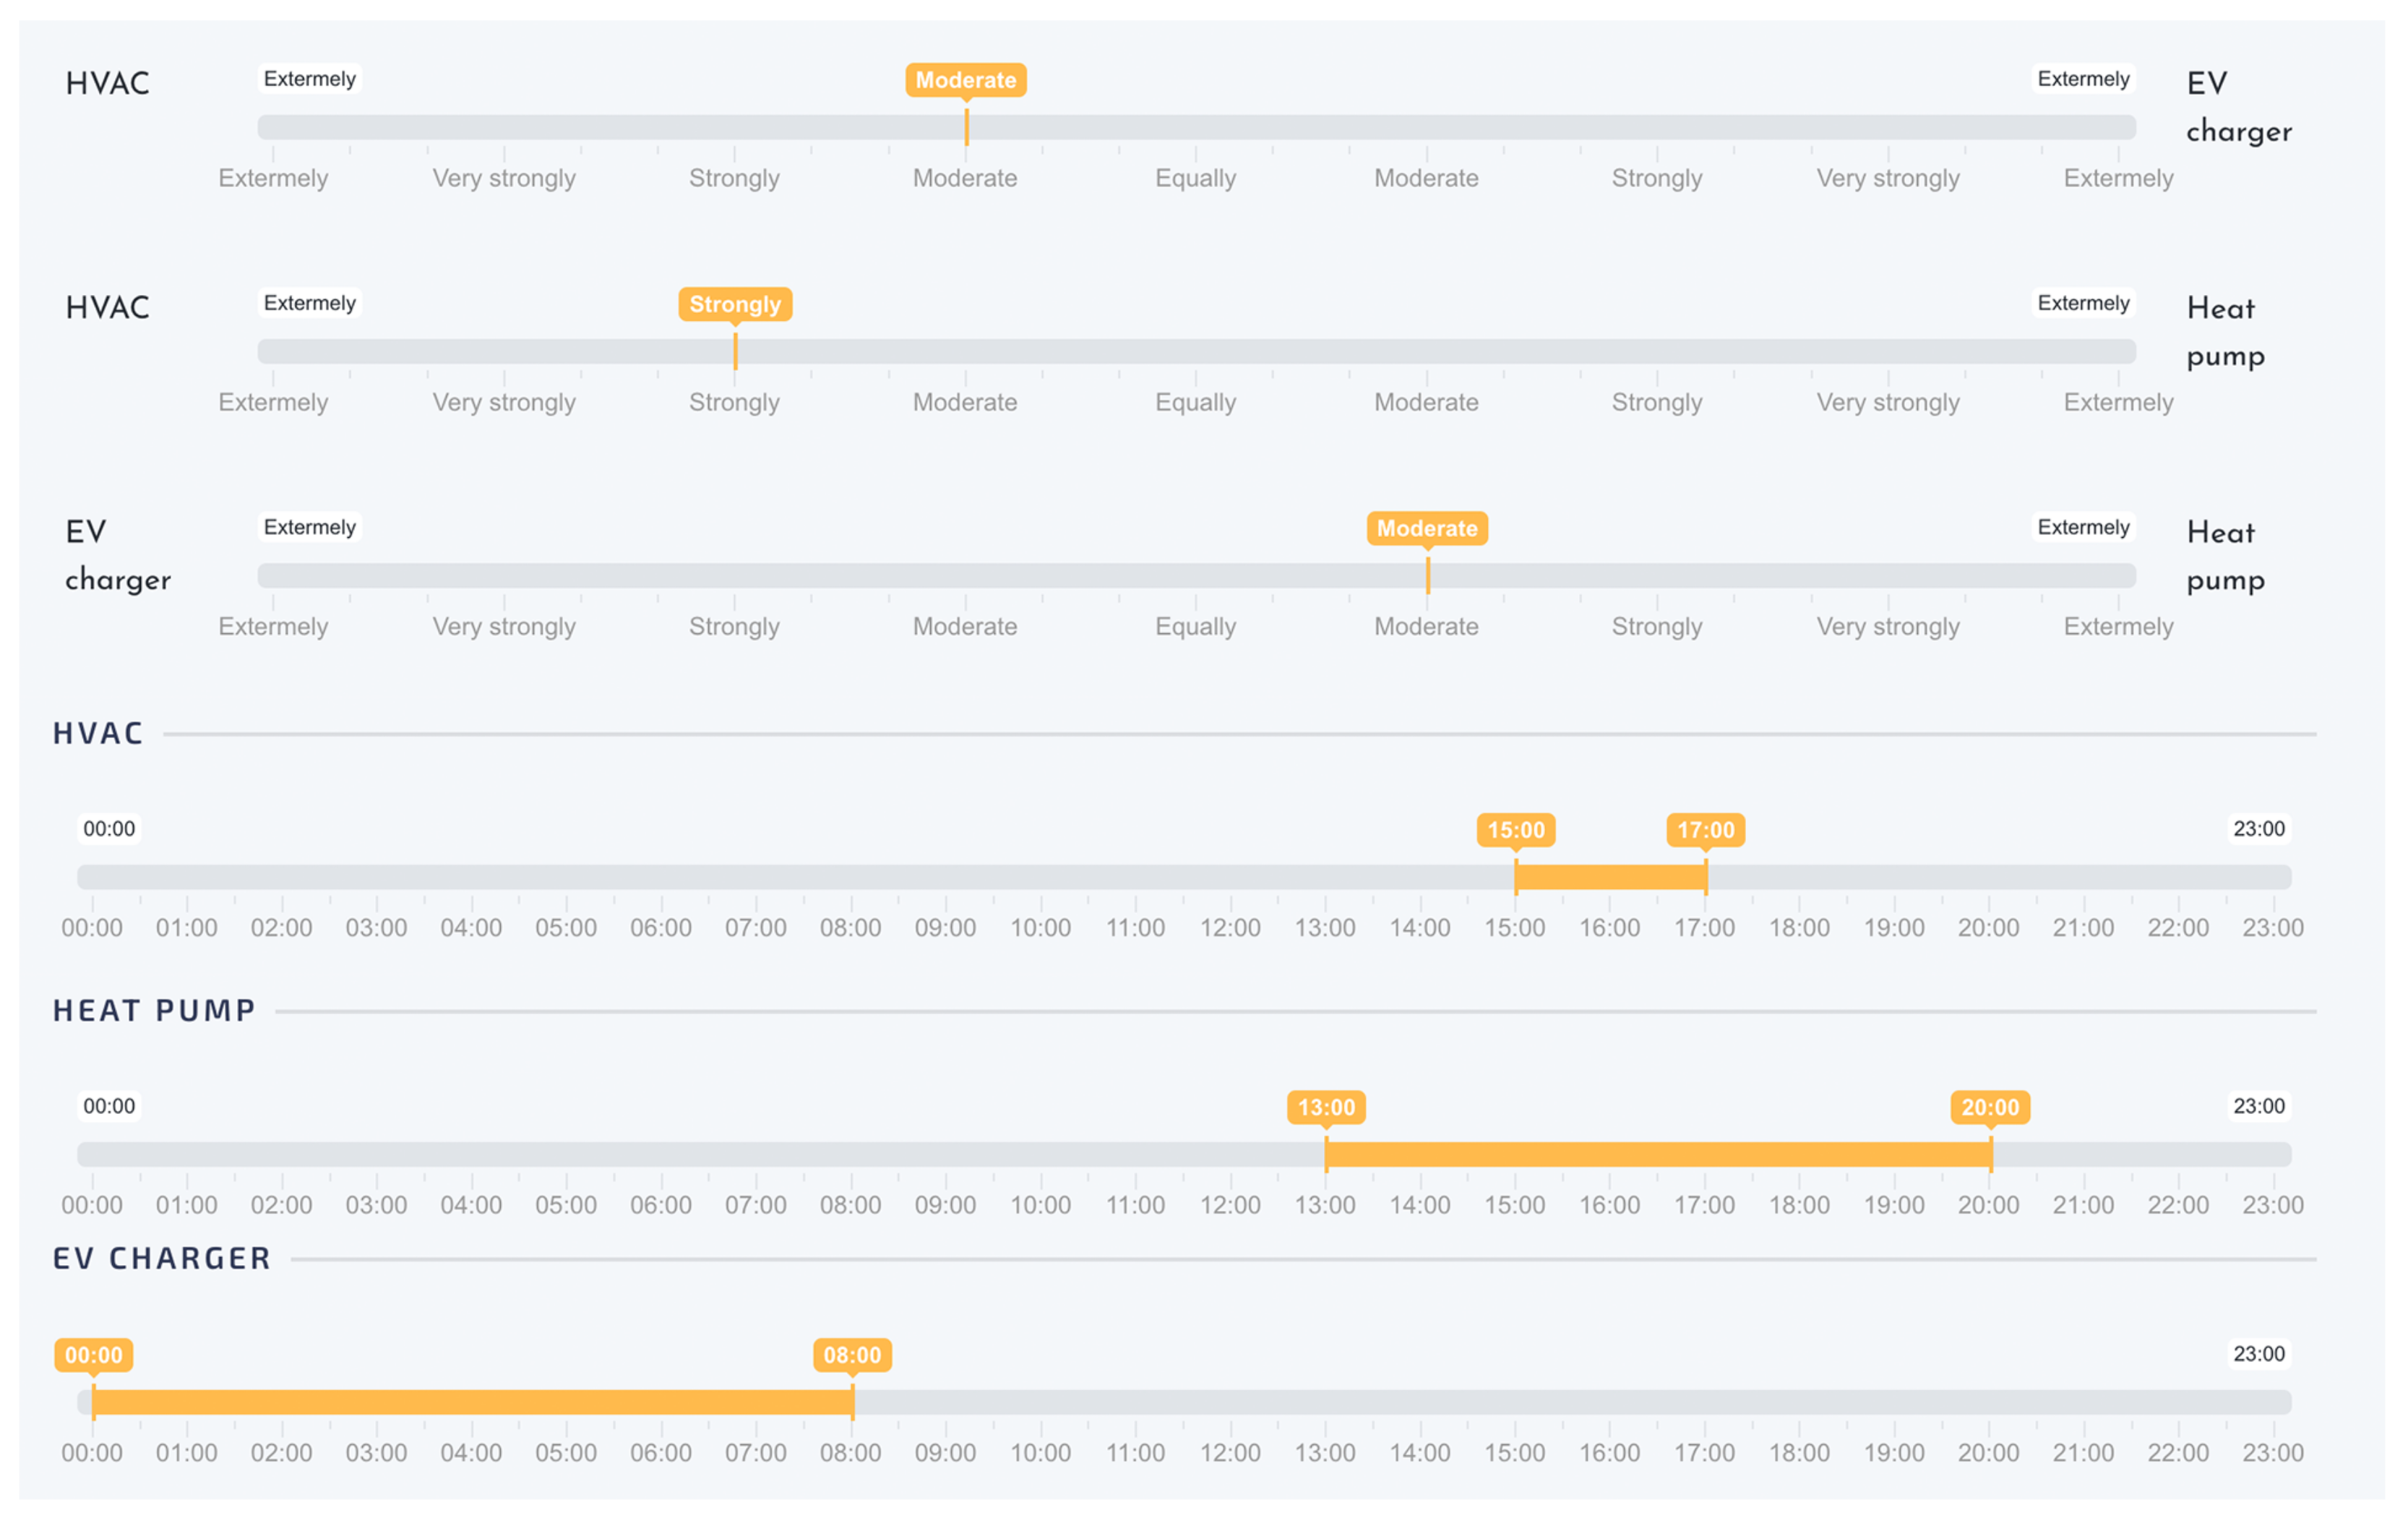This screenshot has width=2408, height=1521.
Task: Click the 00:00 start handle on EV Charger schedule
Action: pos(93,1402)
